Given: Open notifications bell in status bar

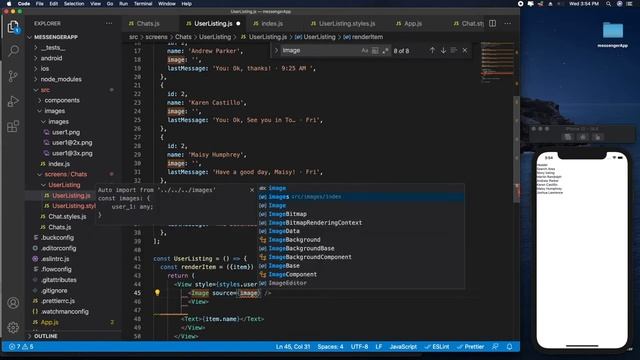Looking at the screenshot, I should pyautogui.click(x=509, y=347).
